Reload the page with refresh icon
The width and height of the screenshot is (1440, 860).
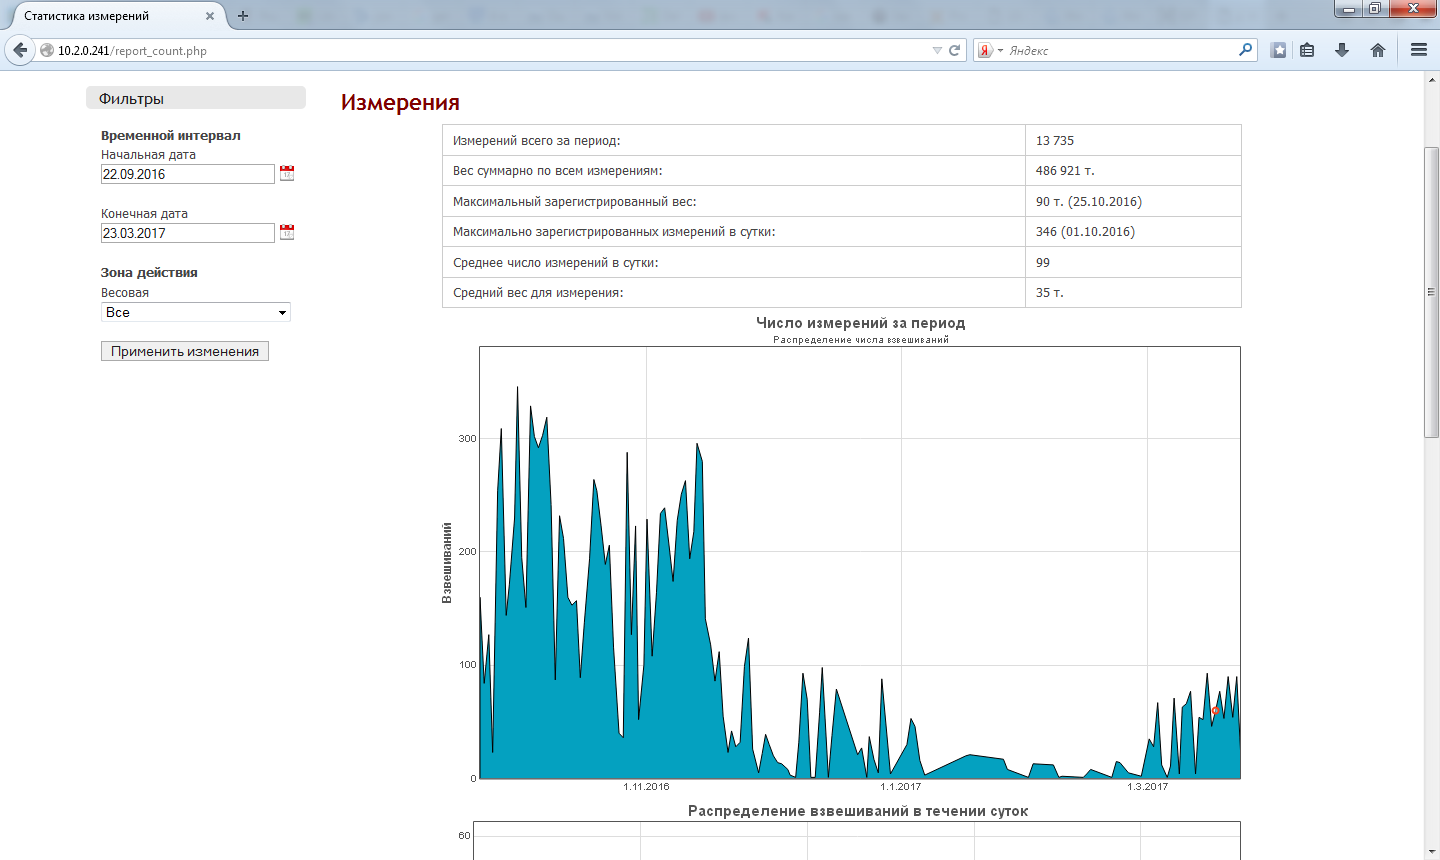[955, 50]
